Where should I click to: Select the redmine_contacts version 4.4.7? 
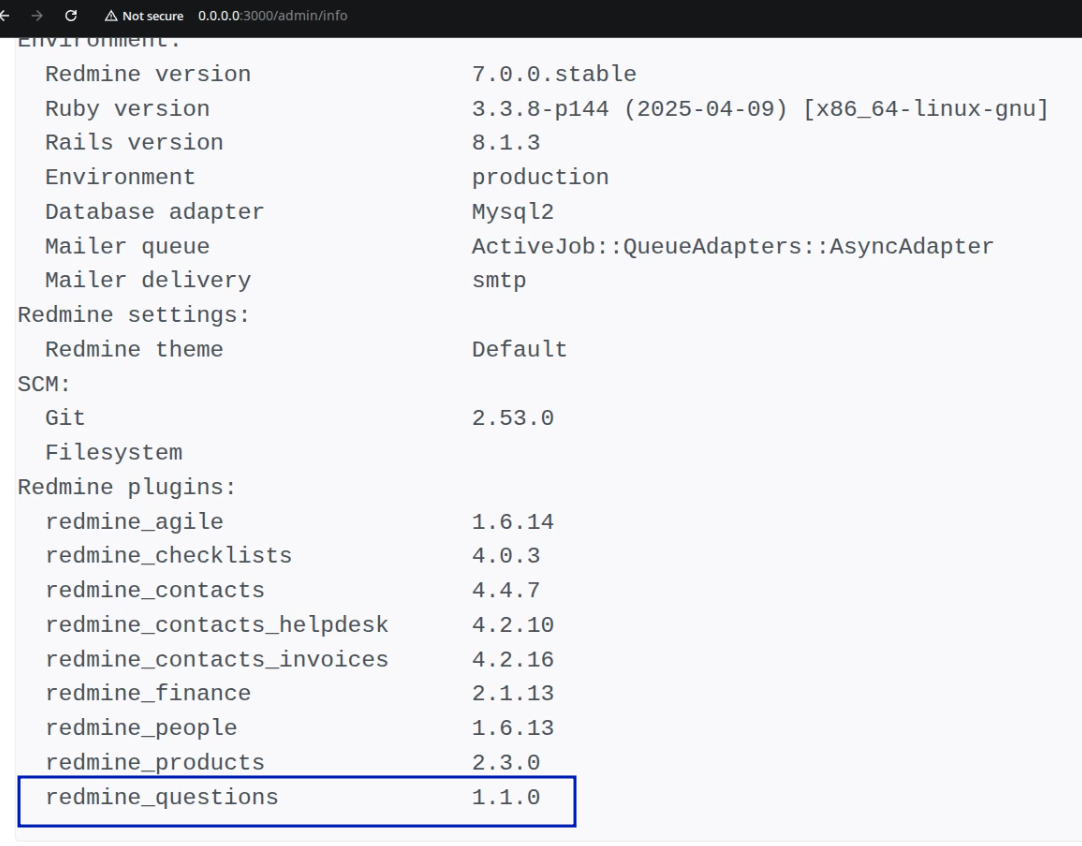click(x=506, y=590)
